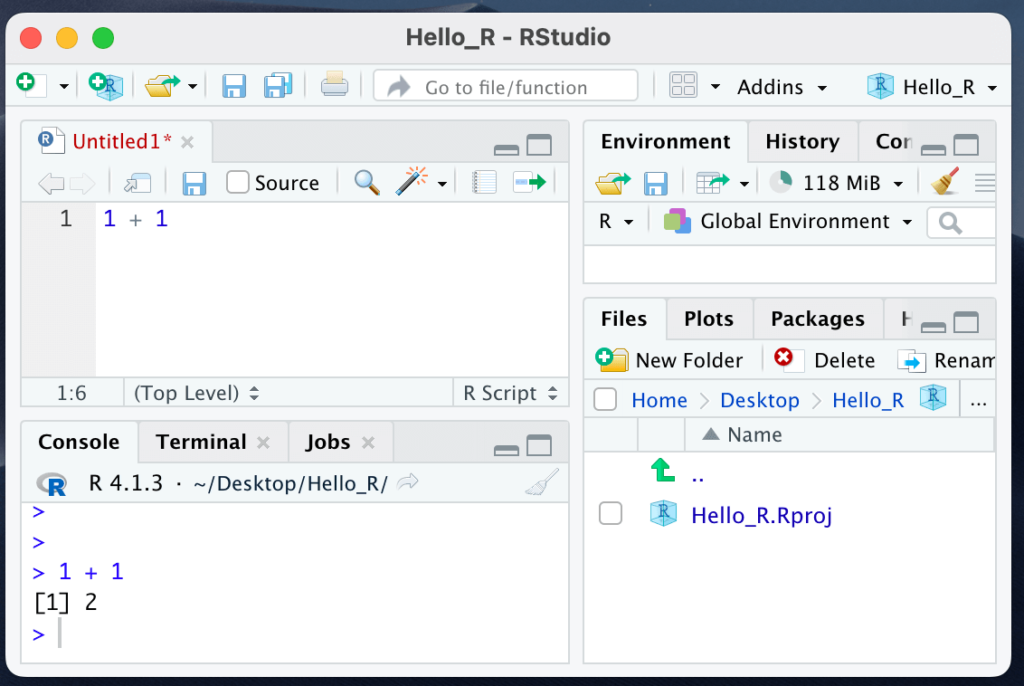
Task: Go back to previous source location
Action: tap(51, 184)
